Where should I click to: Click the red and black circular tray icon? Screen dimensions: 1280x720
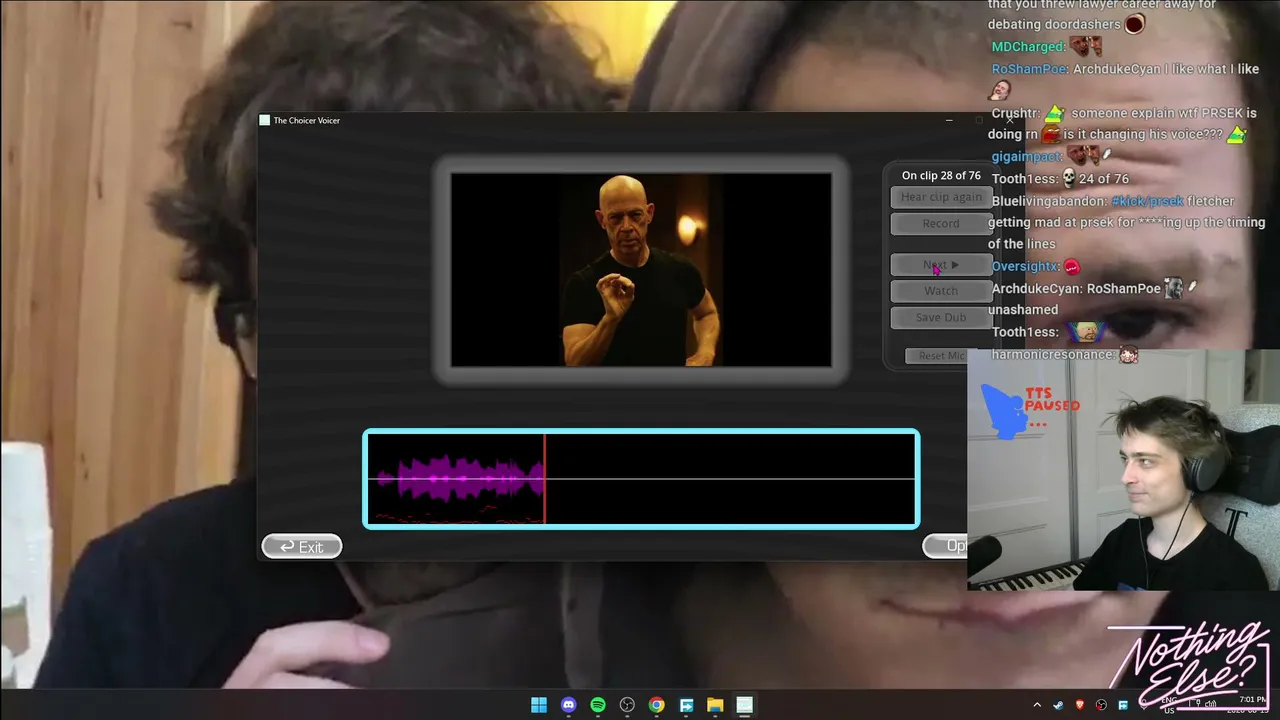[1101, 705]
